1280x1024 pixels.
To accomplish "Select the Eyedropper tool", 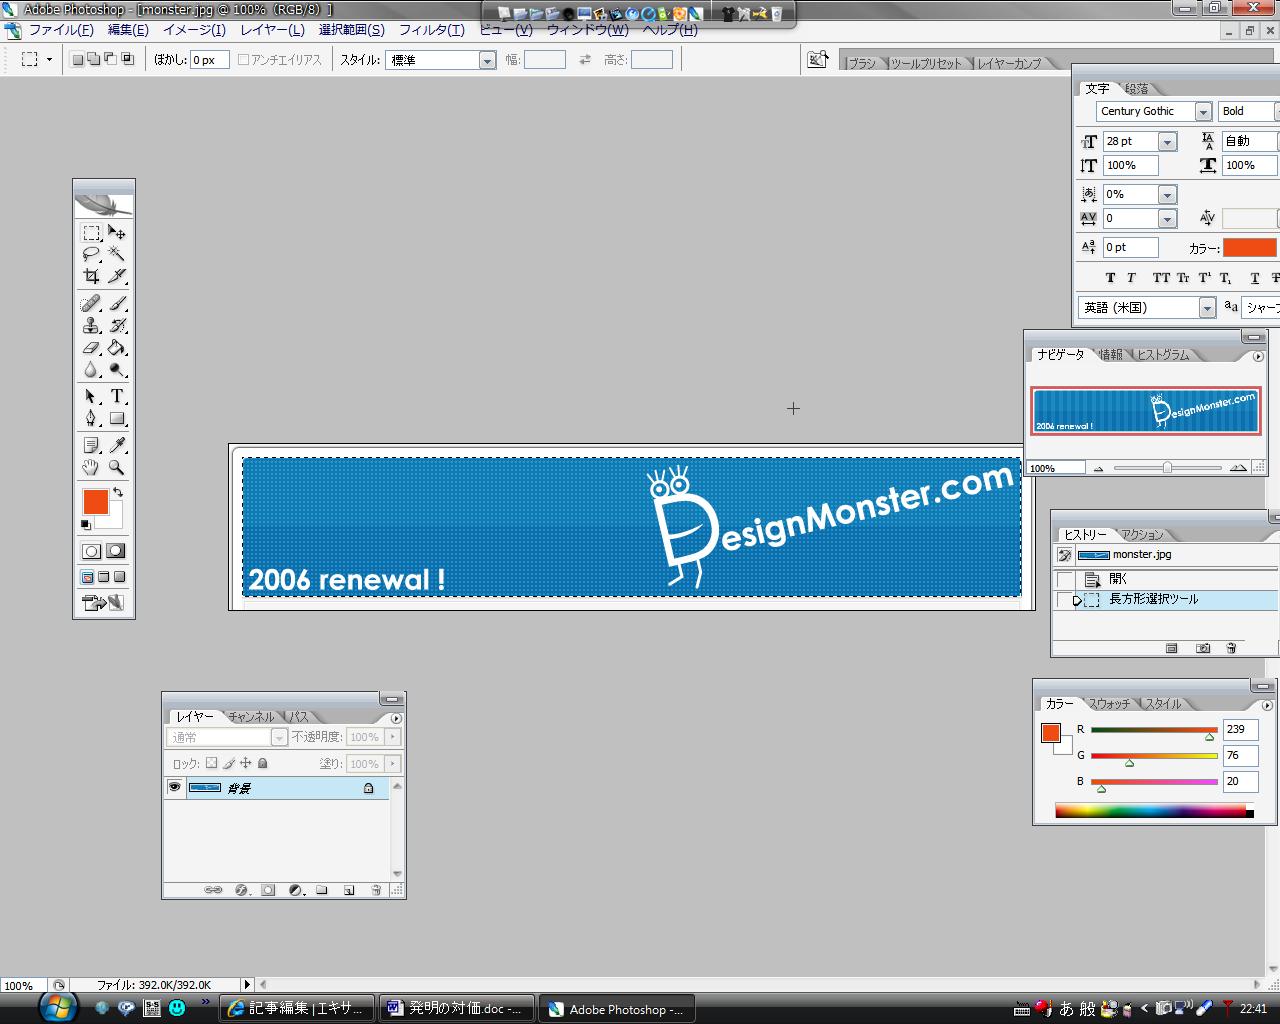I will pyautogui.click(x=117, y=445).
